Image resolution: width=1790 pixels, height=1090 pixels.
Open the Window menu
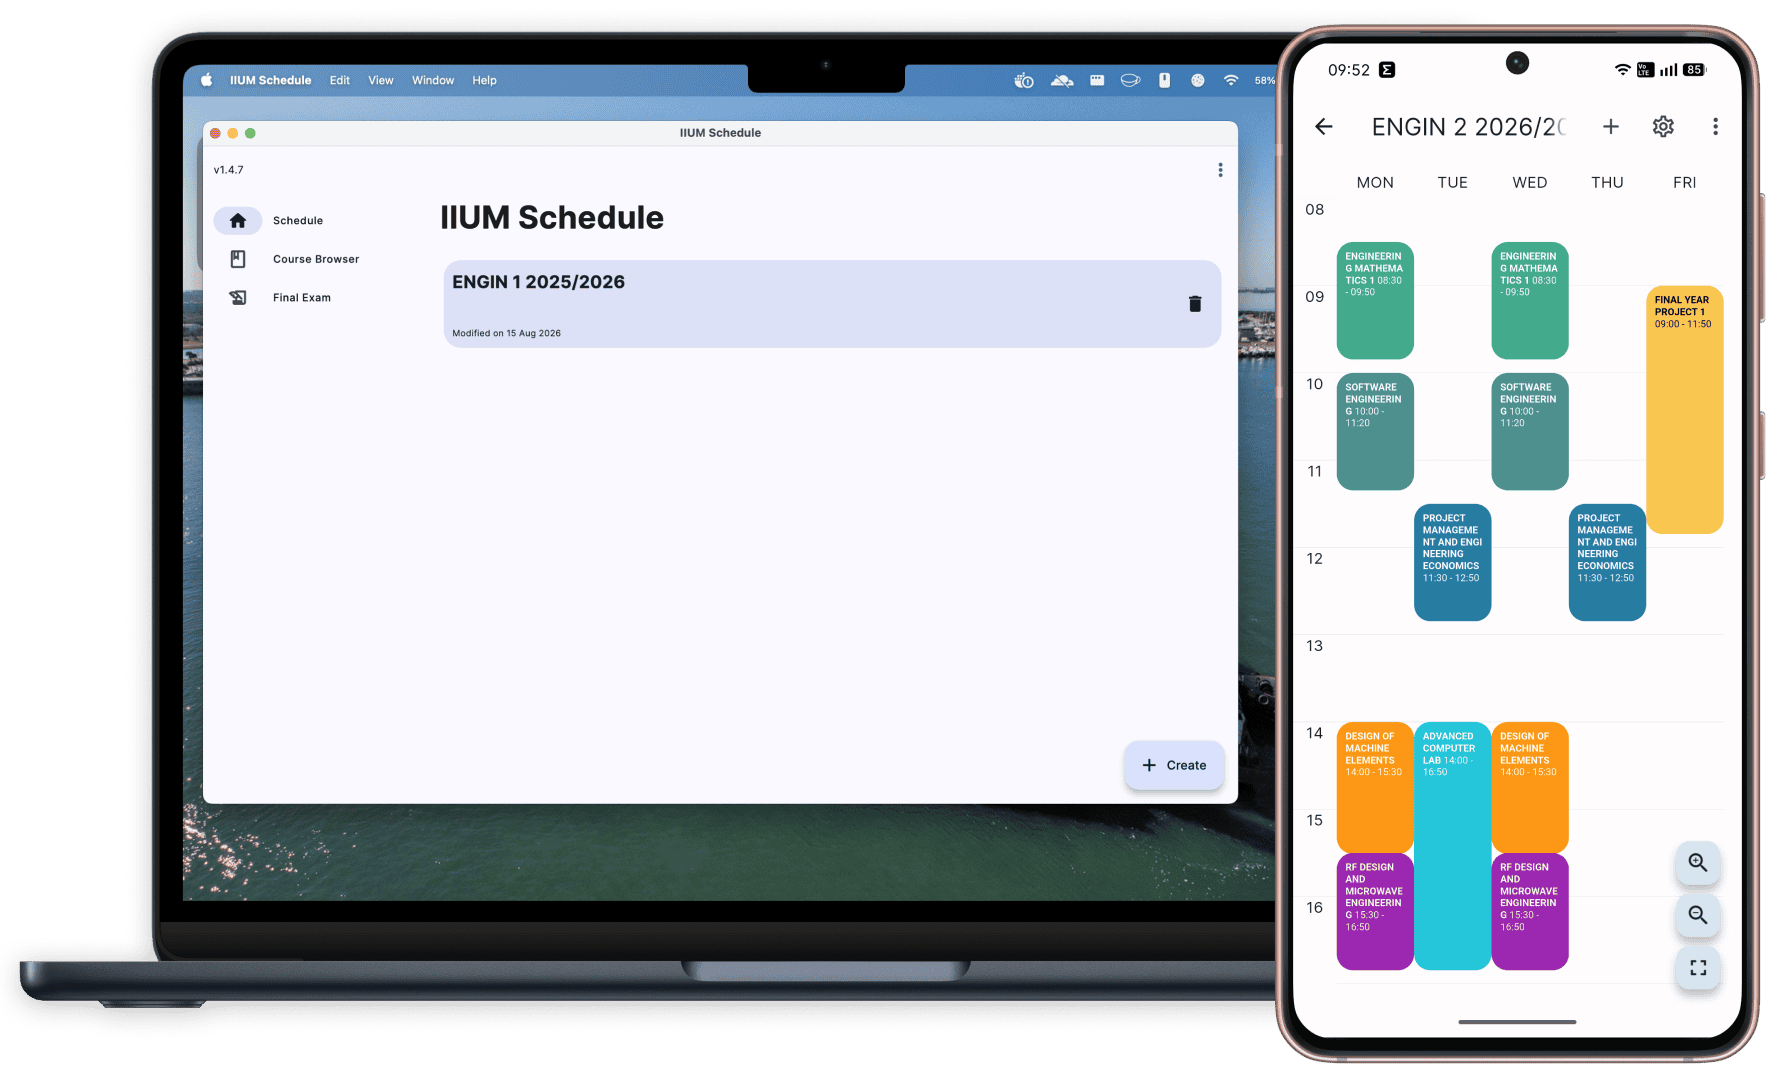click(x=433, y=80)
